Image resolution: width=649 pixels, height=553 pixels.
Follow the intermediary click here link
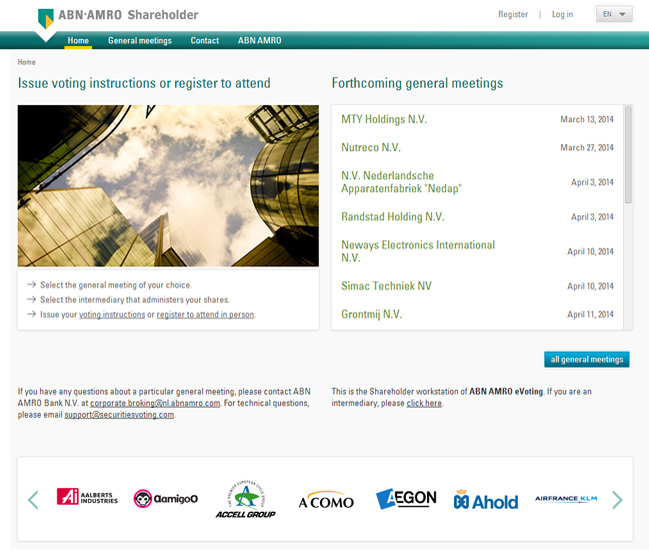tap(424, 403)
